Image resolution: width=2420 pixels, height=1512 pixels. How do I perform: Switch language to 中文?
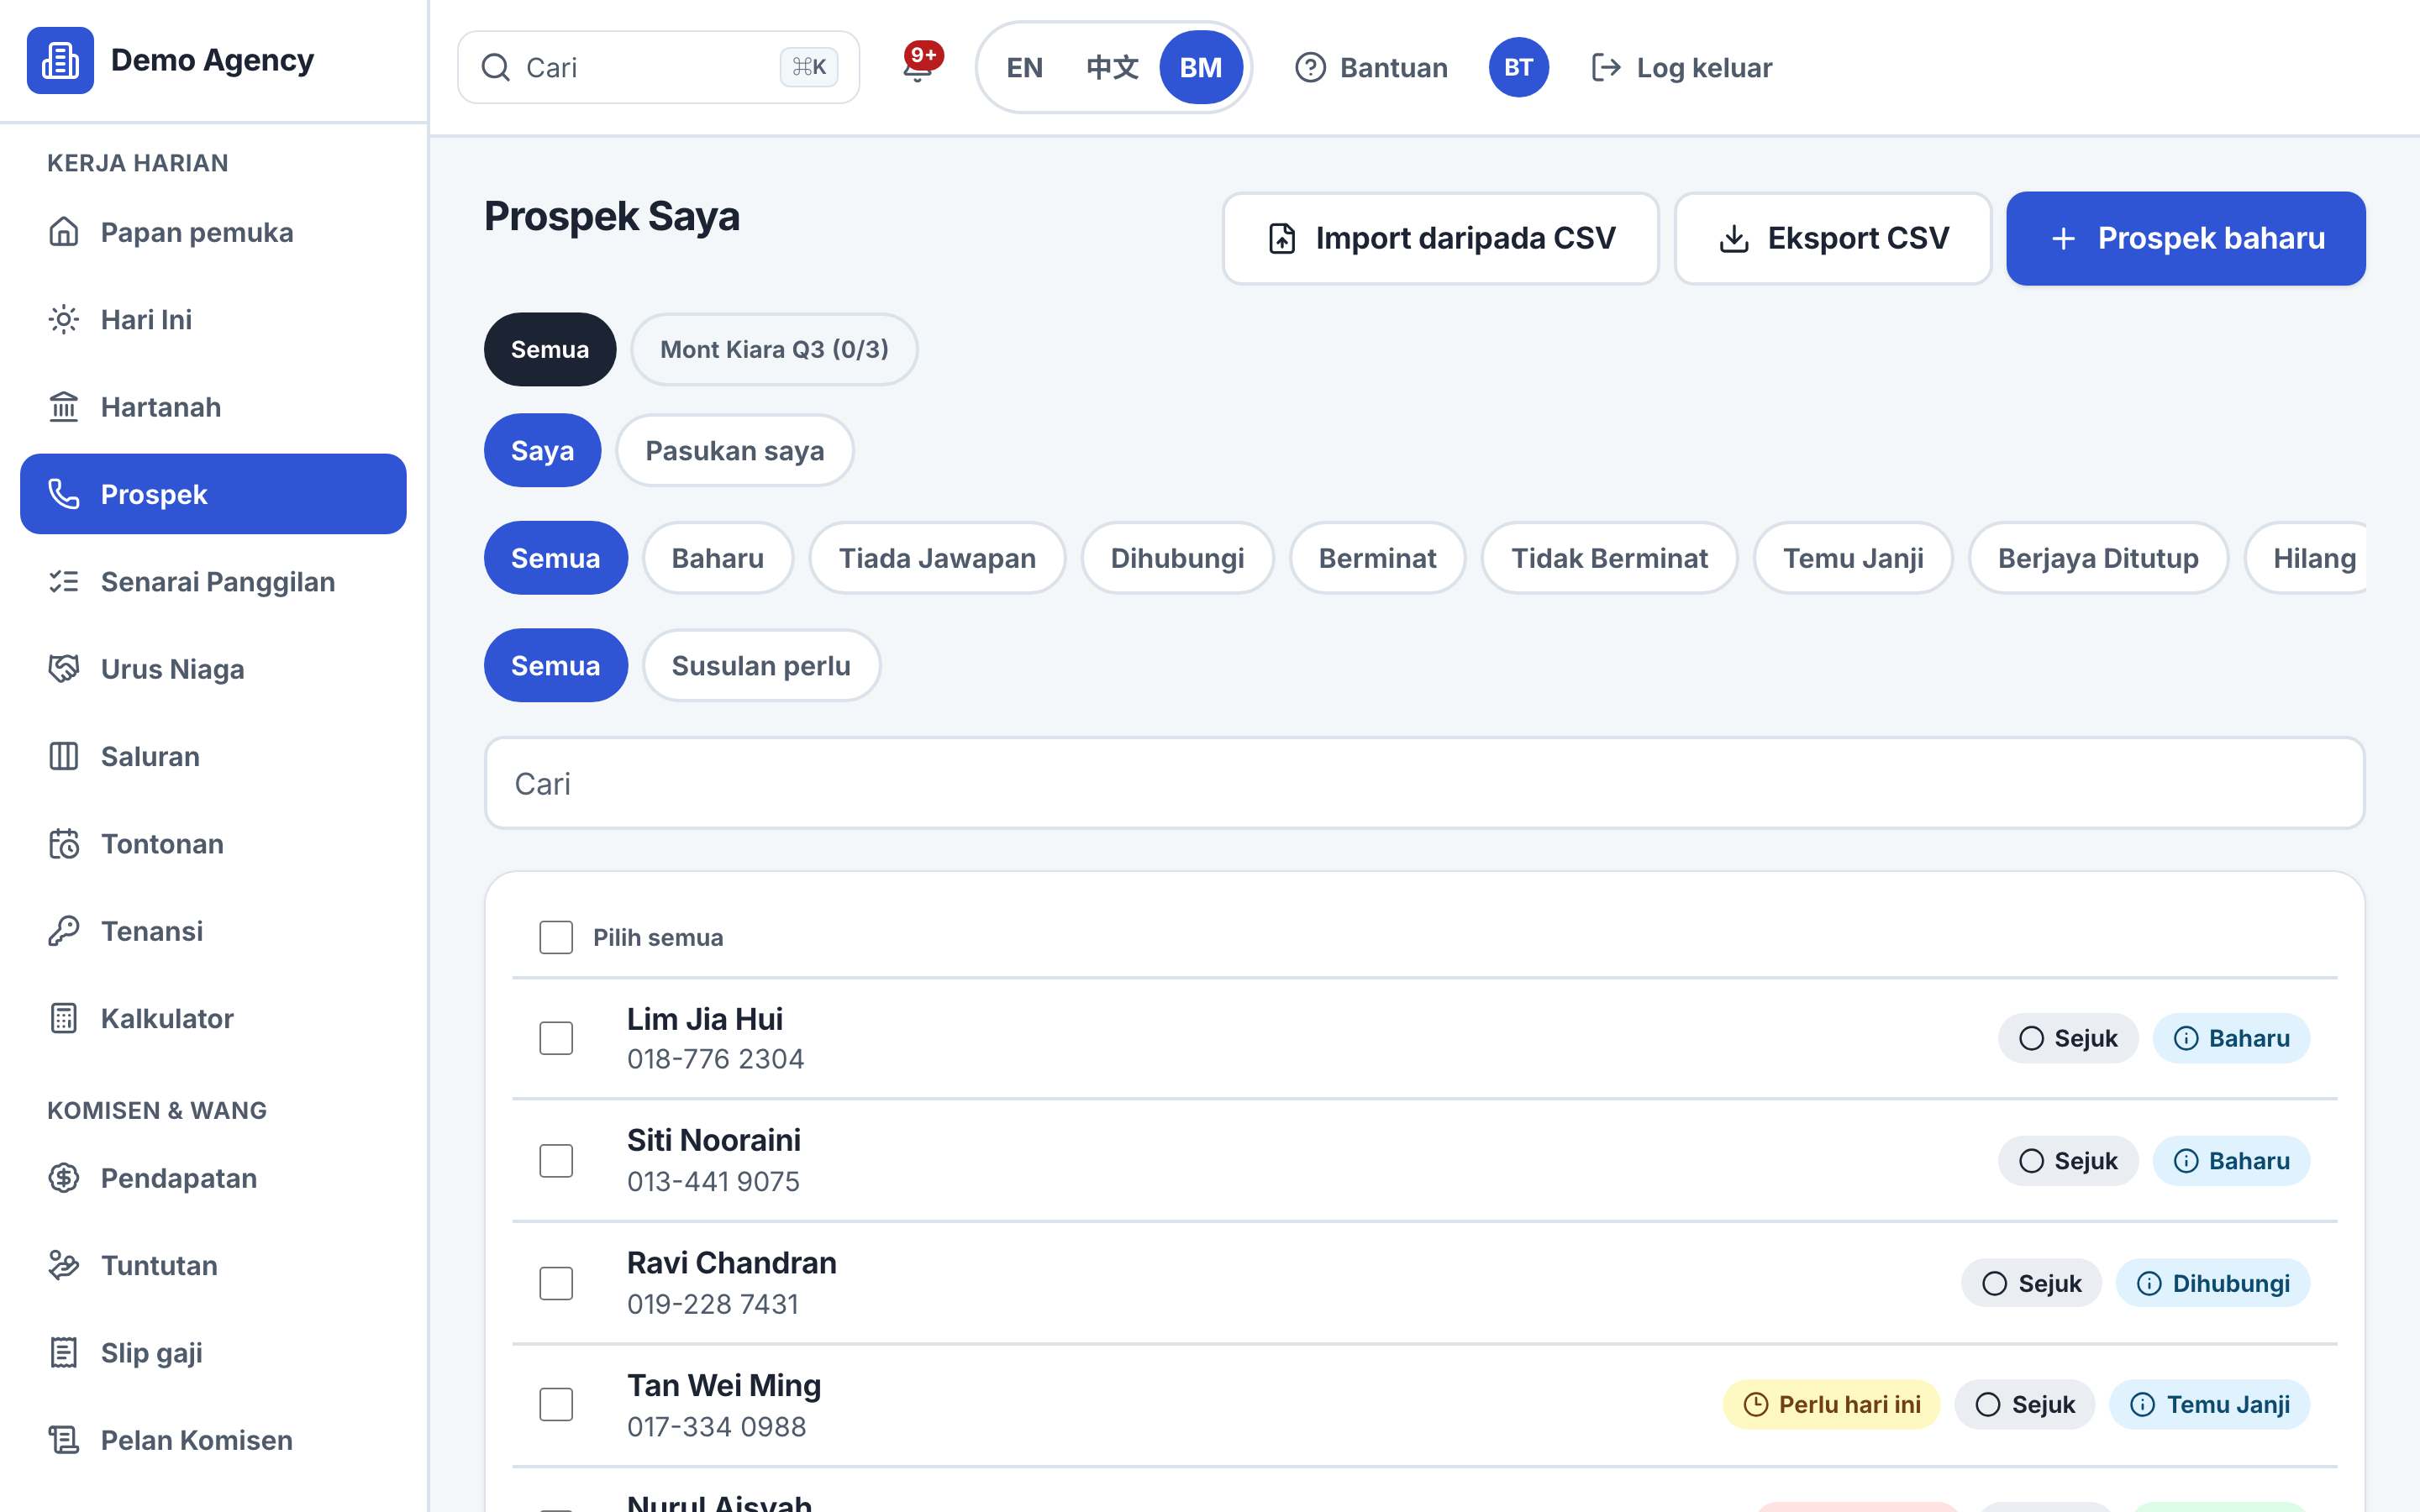click(1112, 67)
